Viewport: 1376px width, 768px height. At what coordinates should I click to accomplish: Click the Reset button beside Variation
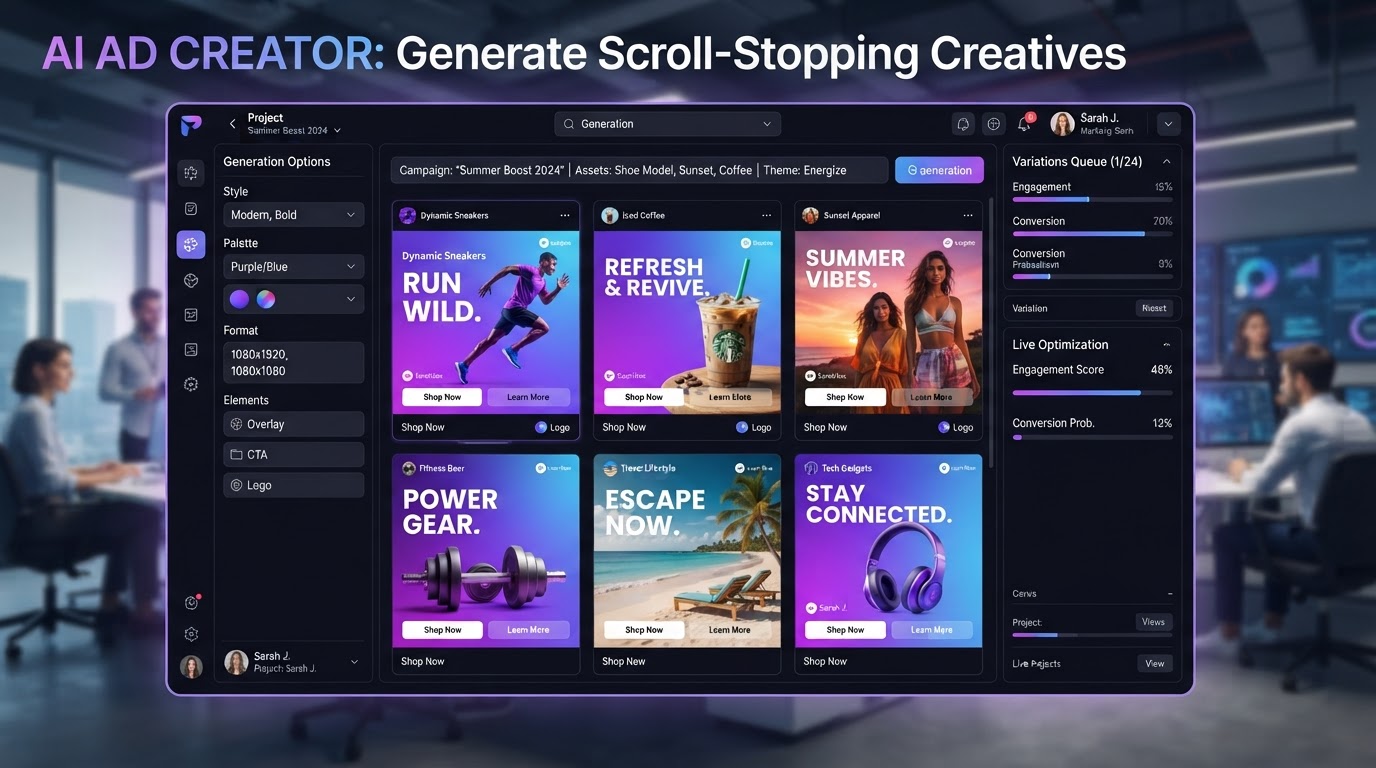pyautogui.click(x=1154, y=308)
